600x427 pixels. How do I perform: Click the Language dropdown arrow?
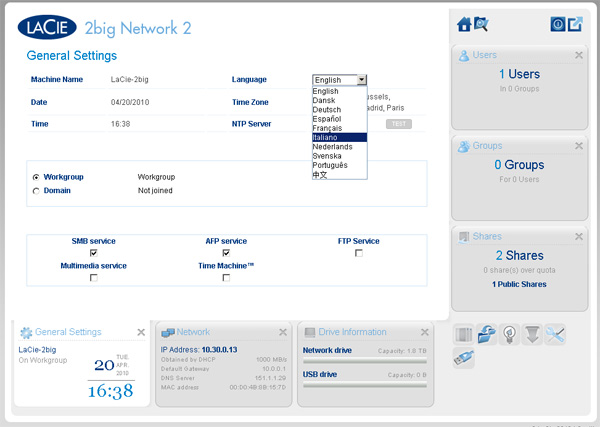pyautogui.click(x=361, y=80)
